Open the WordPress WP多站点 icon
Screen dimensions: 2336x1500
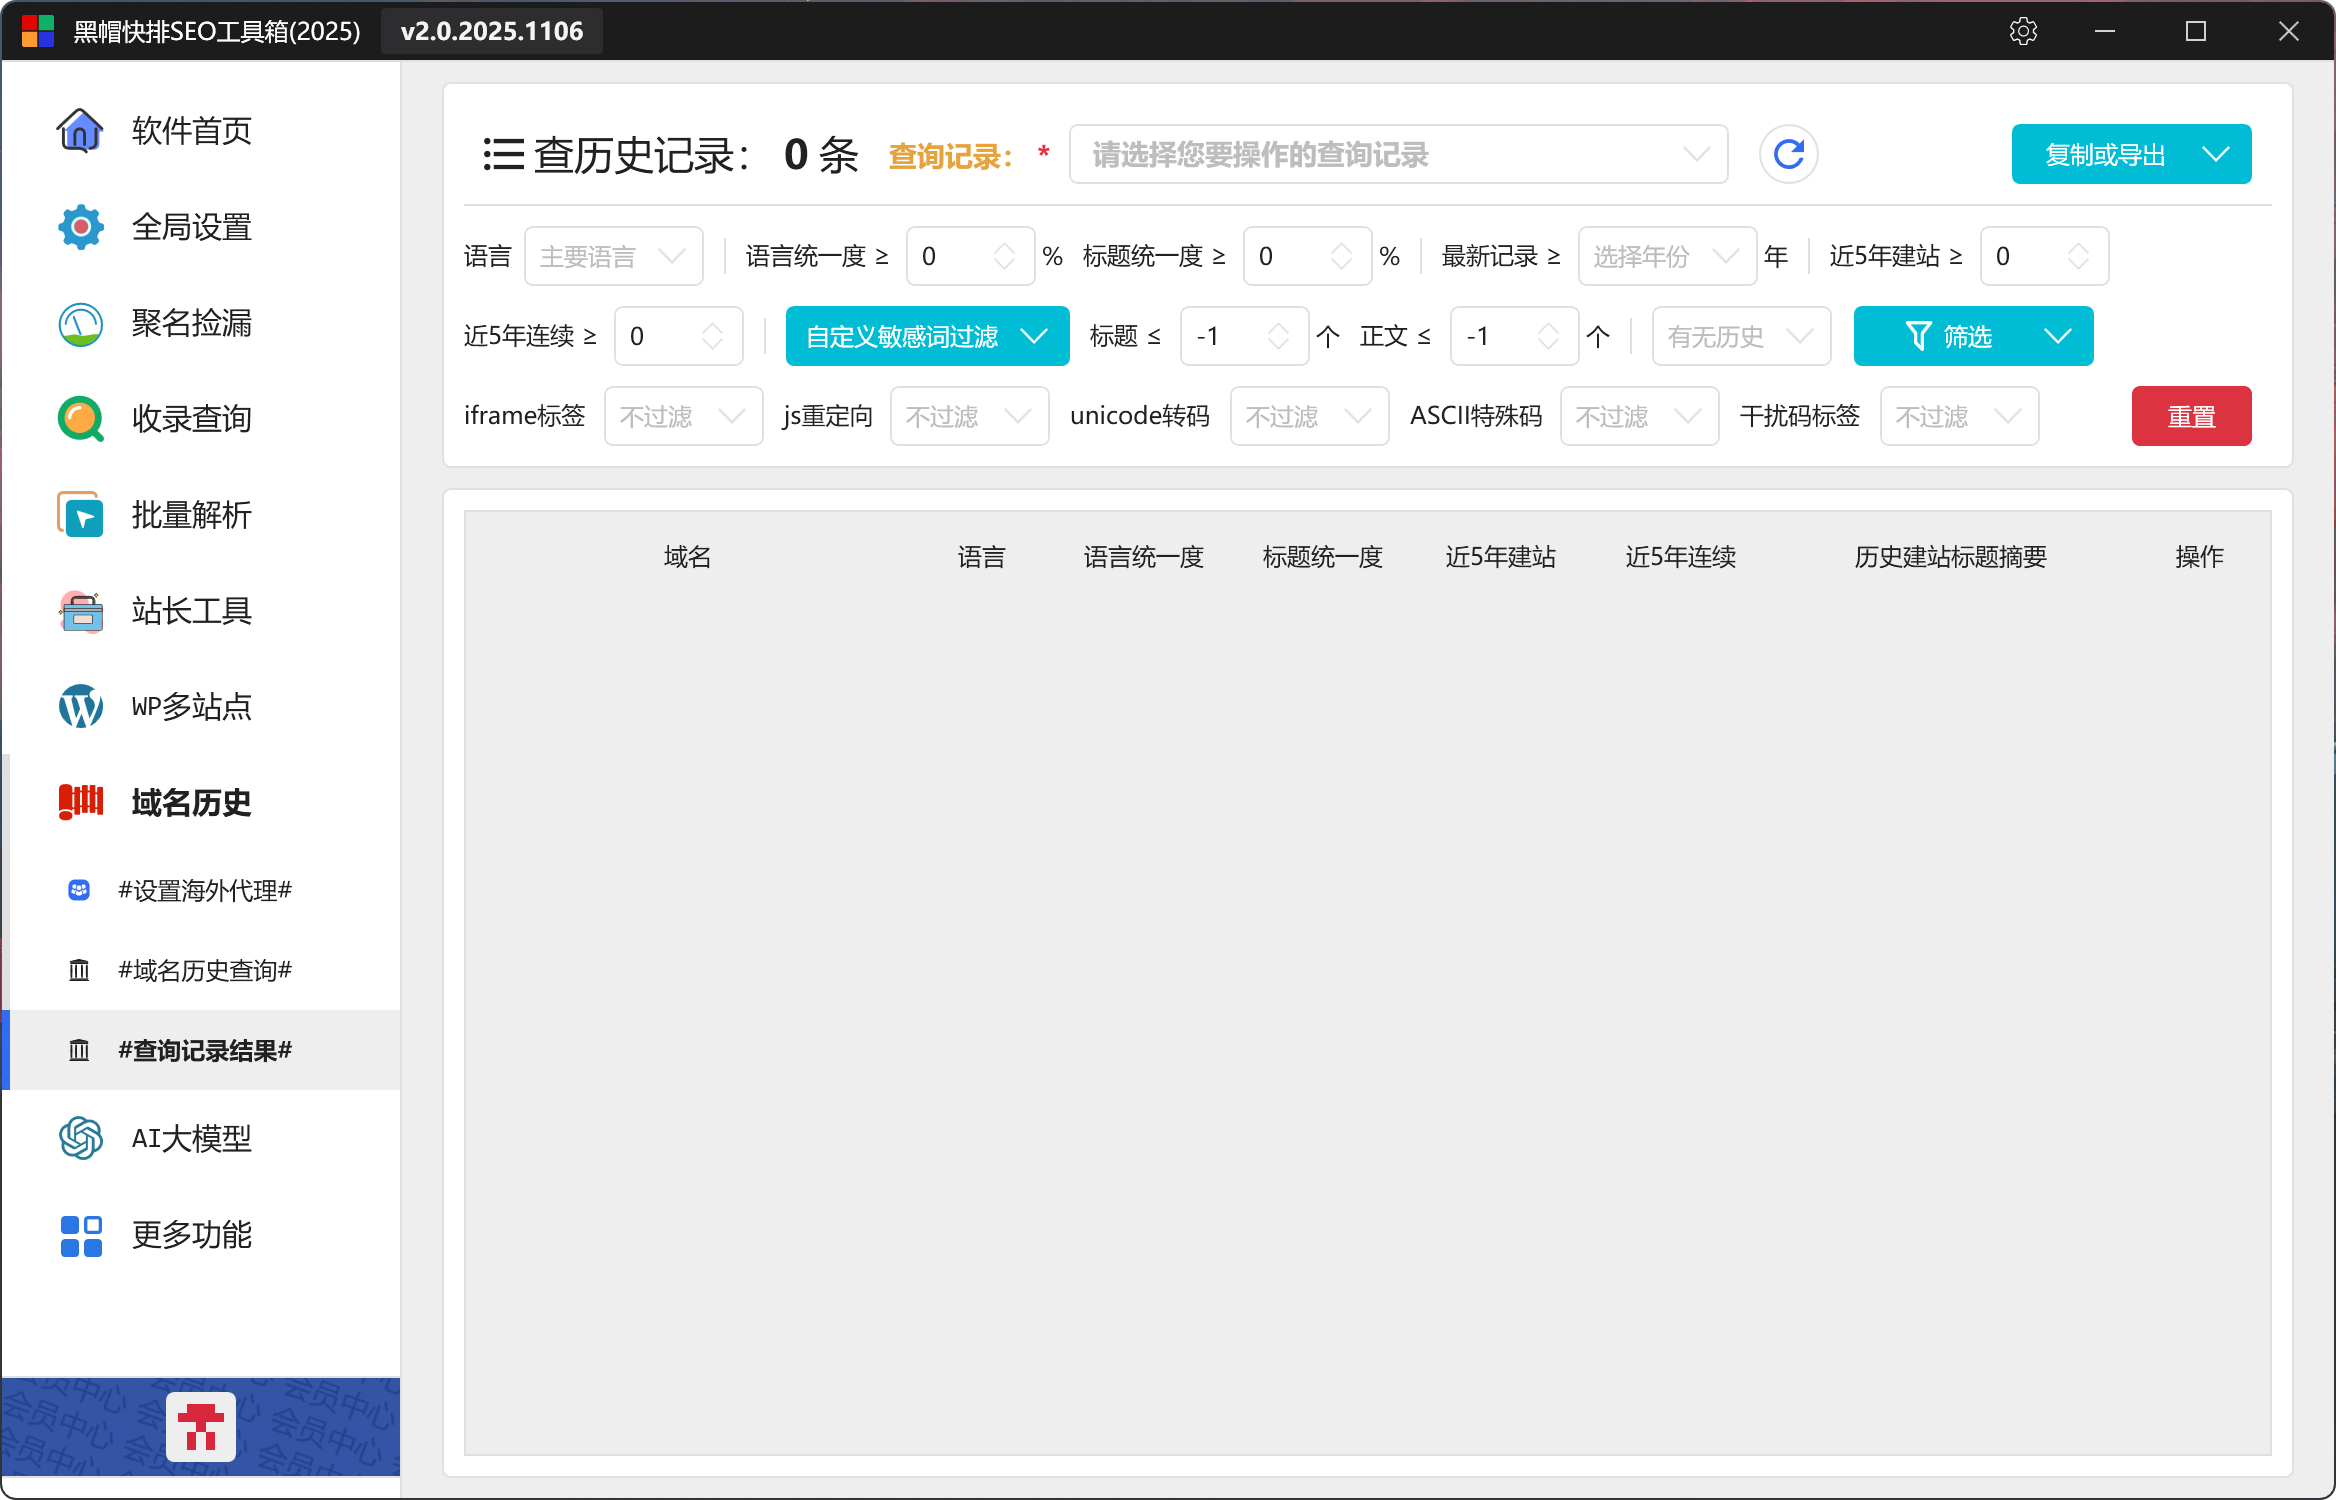[x=80, y=707]
